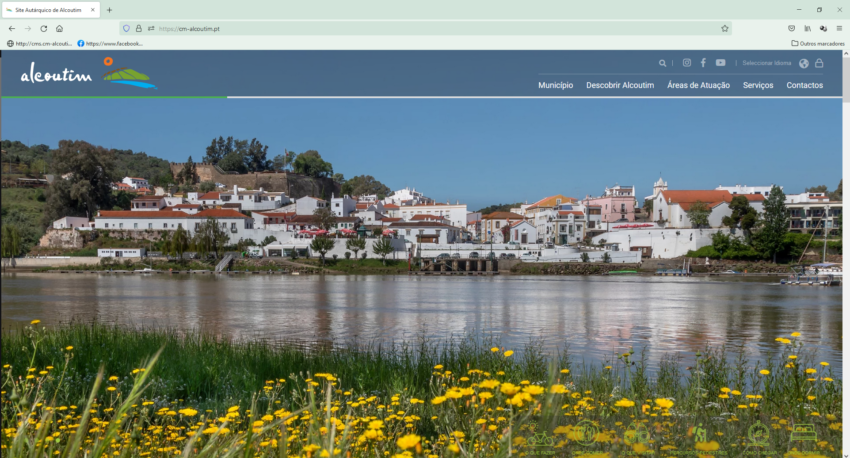The height and width of the screenshot is (458, 850).
Task: Expand the Seleccionar Idioma language selector
Action: 767,63
